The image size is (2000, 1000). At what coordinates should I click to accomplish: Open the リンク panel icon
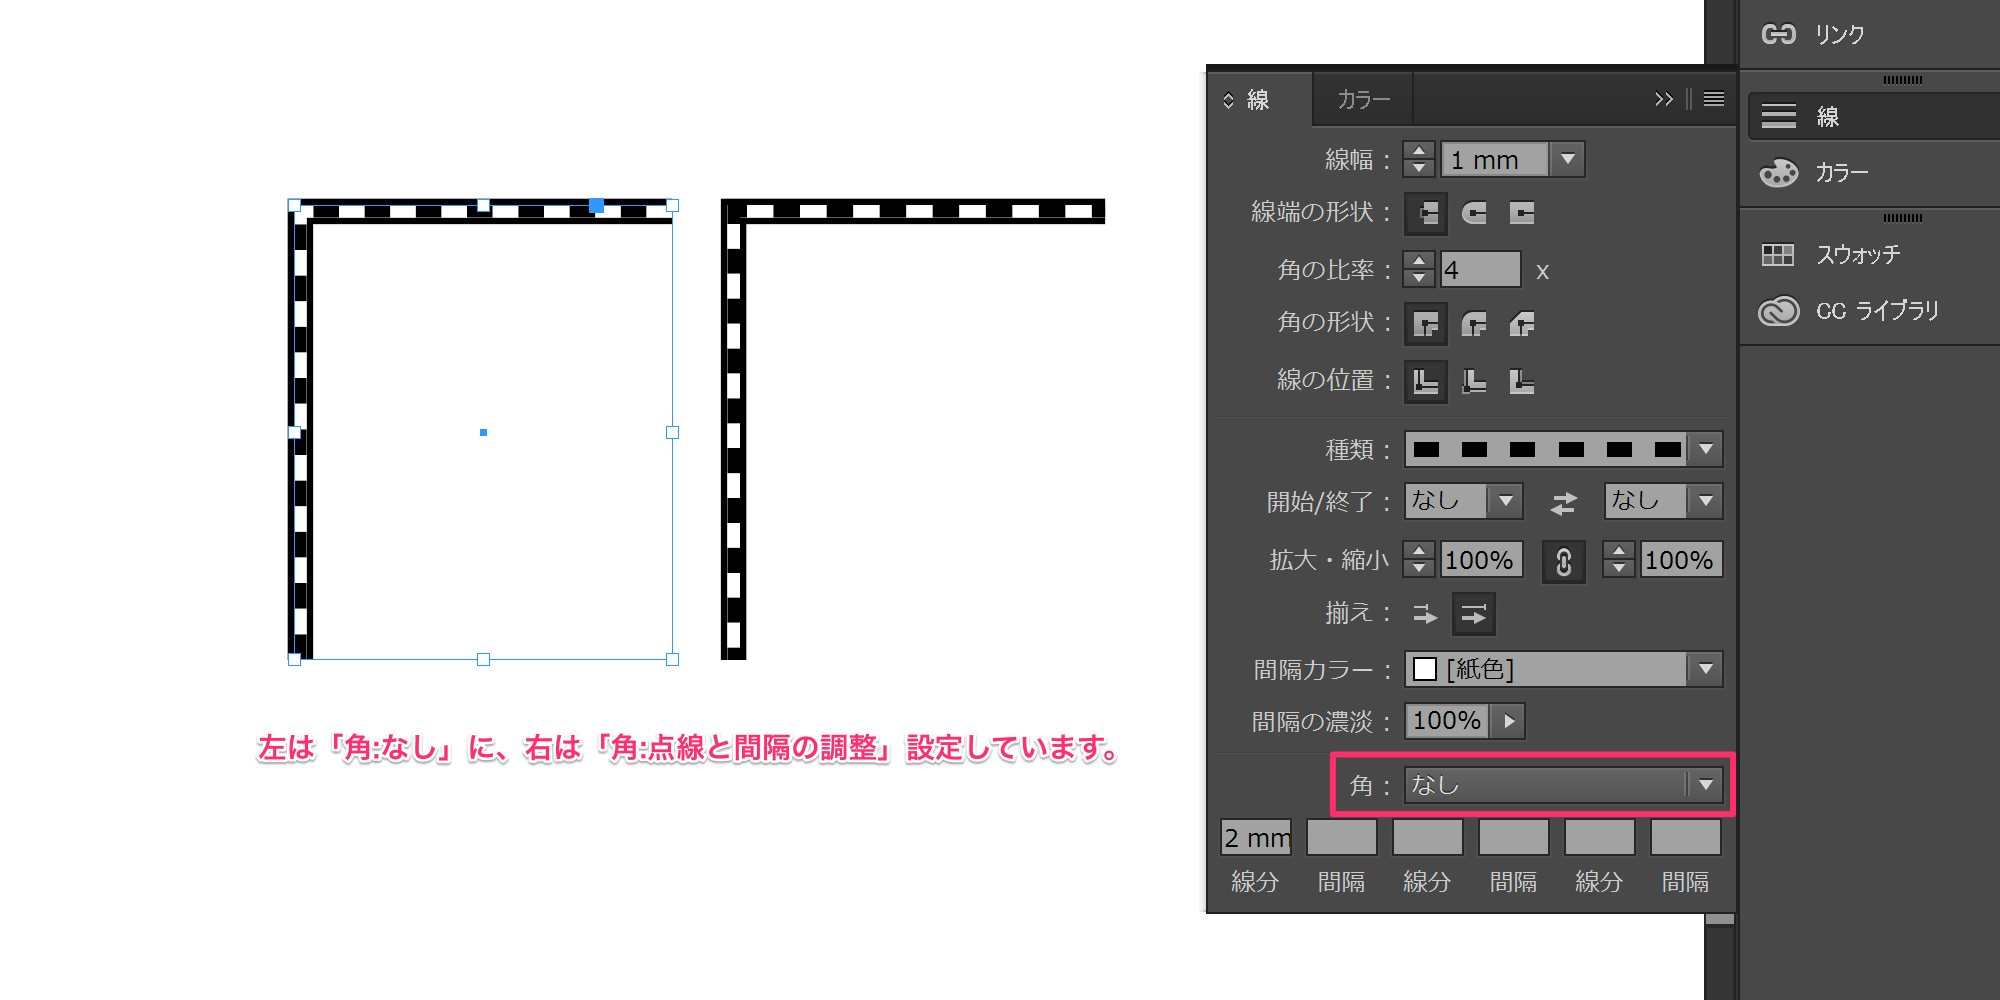1779,34
